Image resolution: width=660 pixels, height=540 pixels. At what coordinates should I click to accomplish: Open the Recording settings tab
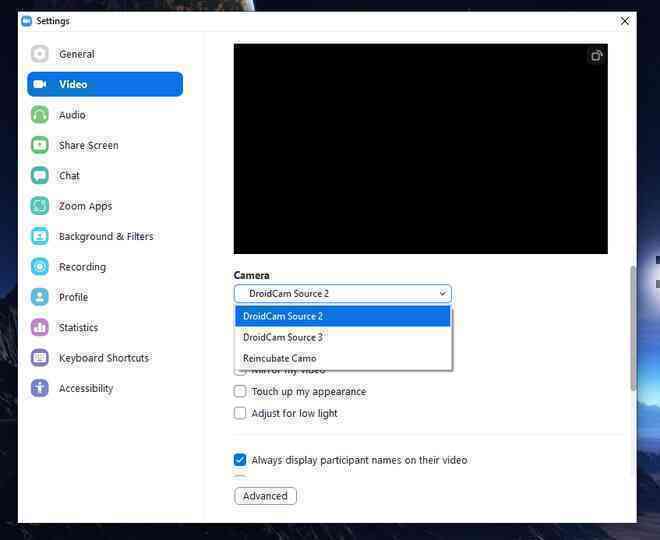point(105,266)
